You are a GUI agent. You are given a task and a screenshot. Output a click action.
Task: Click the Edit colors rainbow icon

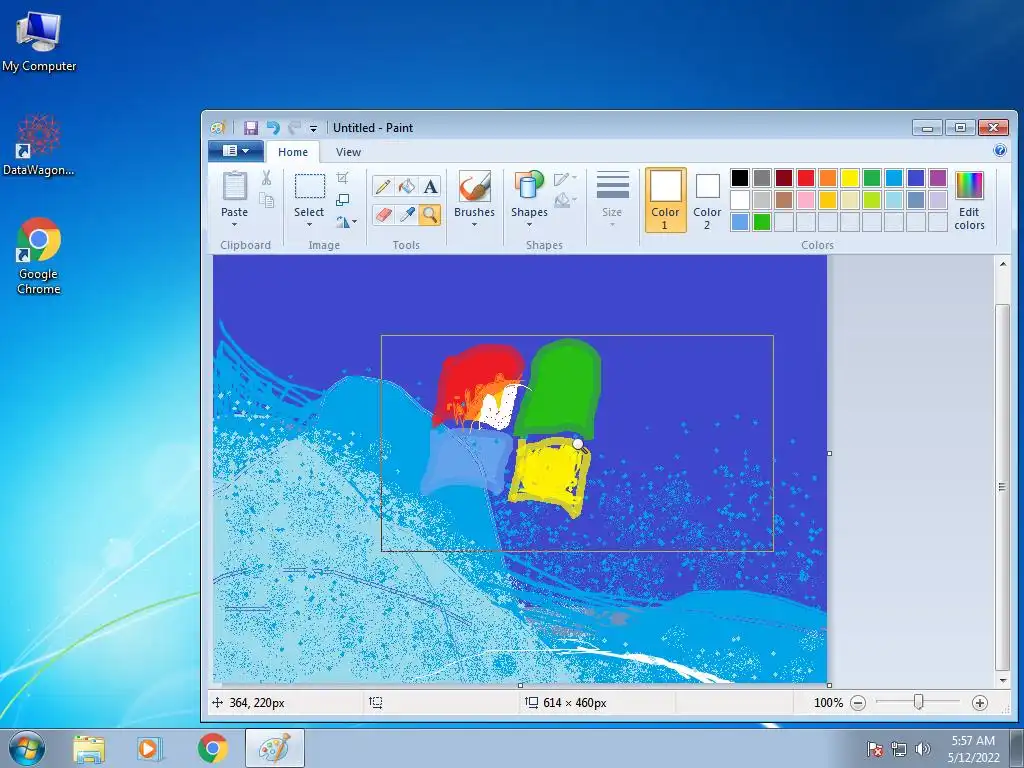tap(969, 186)
